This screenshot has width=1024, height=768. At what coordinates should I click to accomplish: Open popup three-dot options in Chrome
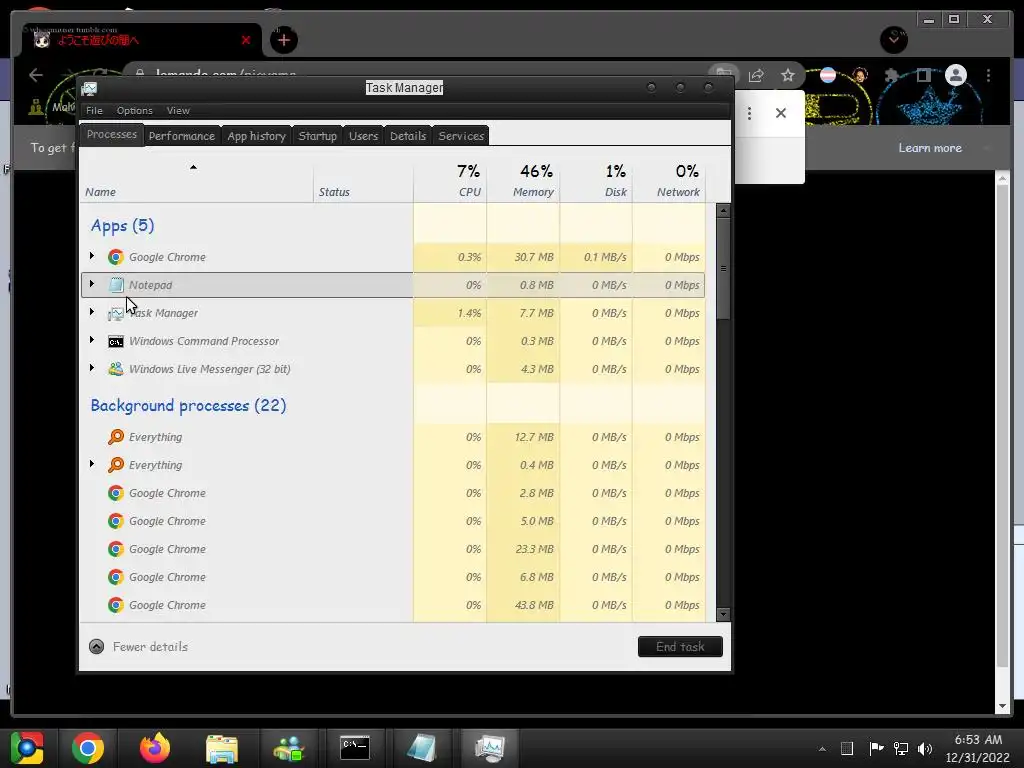point(749,113)
